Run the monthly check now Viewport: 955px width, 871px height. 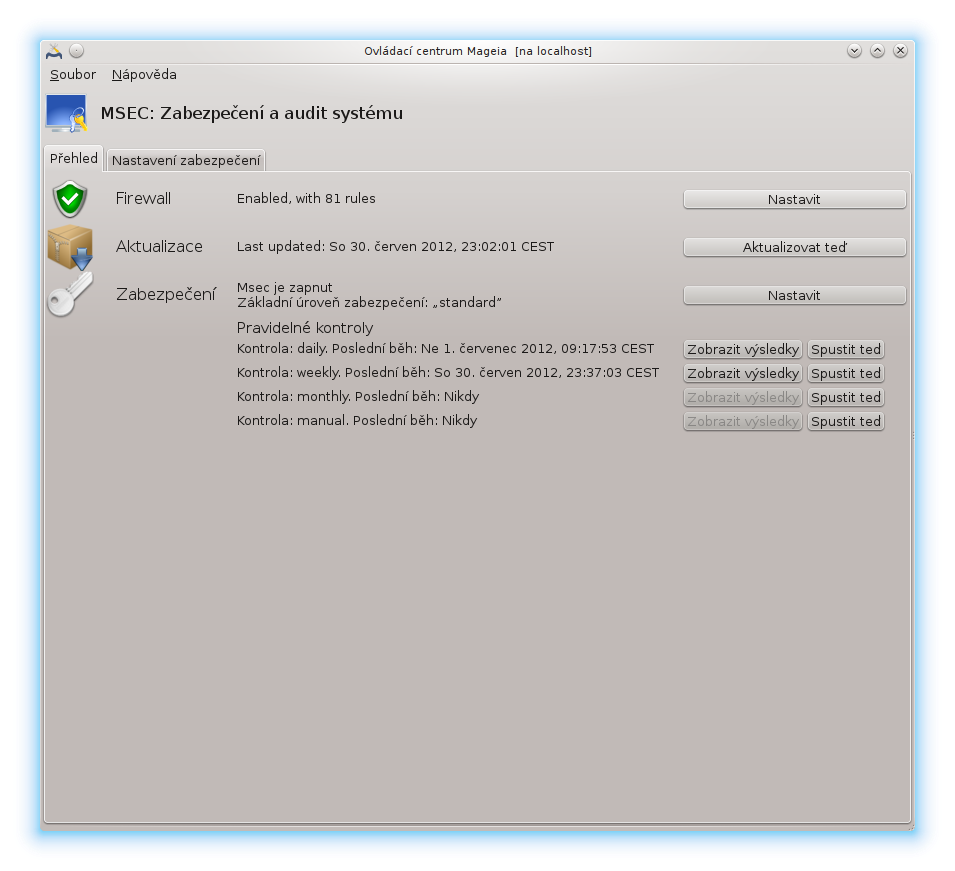pyautogui.click(x=846, y=398)
